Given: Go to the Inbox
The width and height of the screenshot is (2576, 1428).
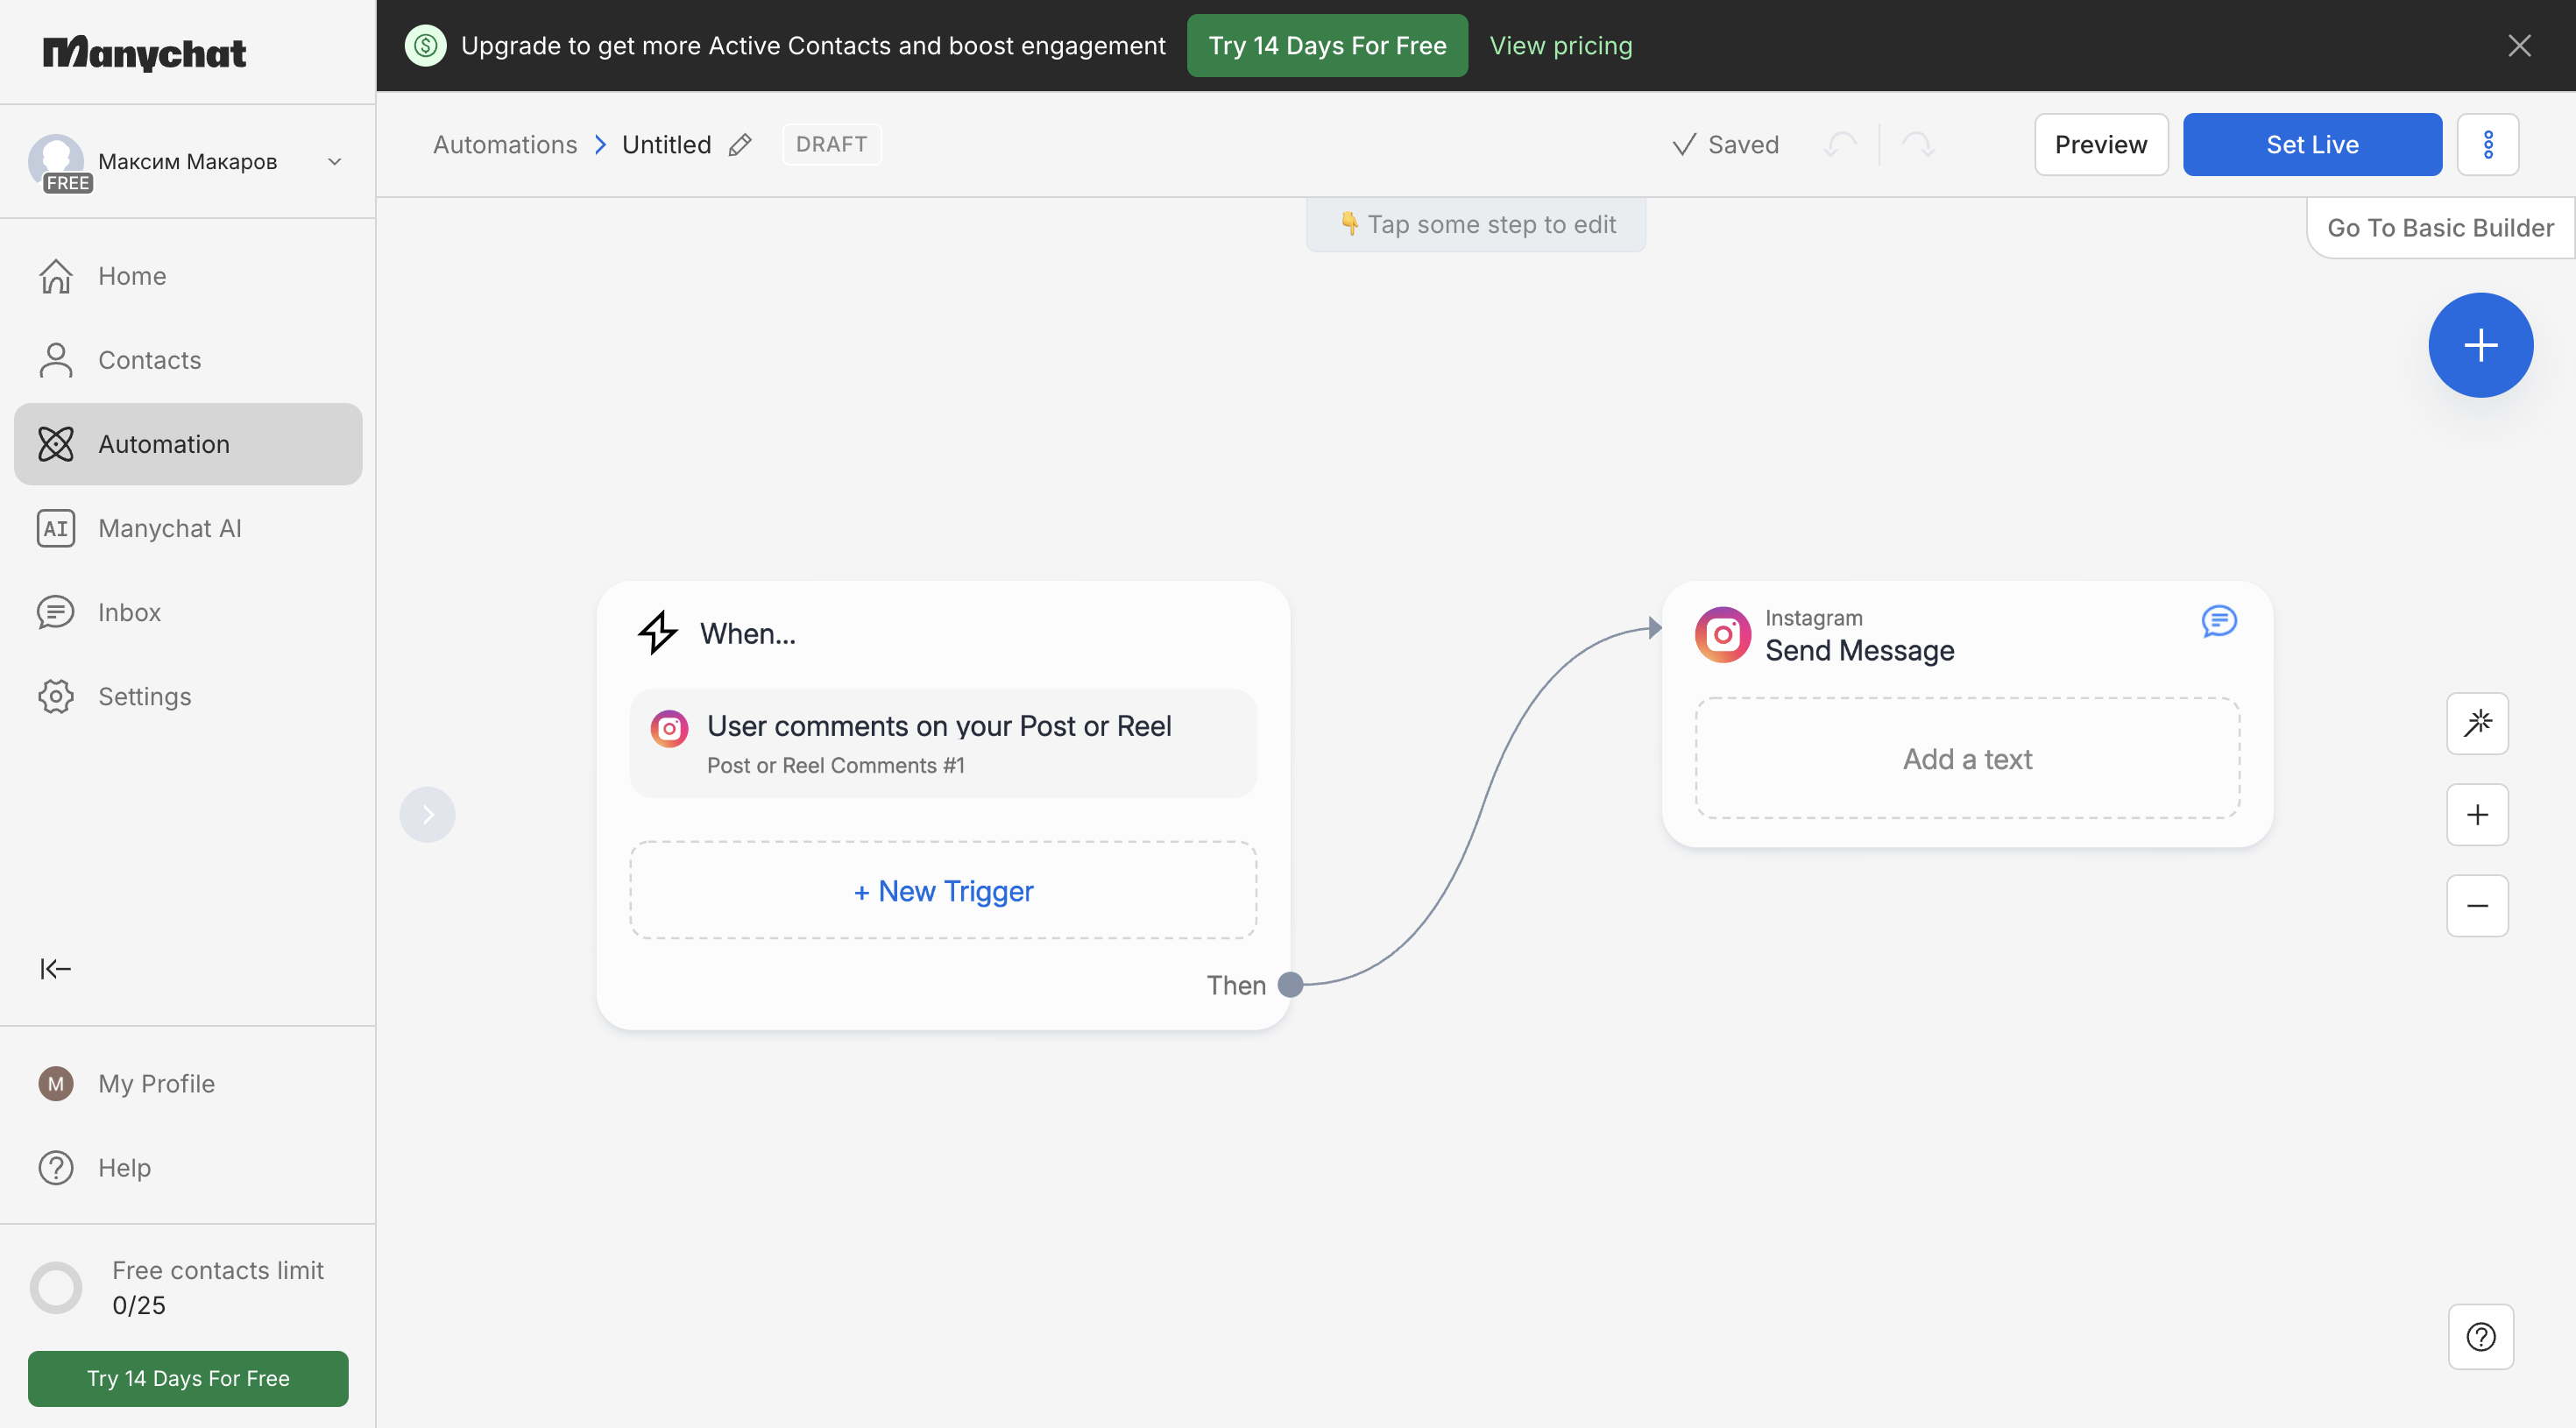Looking at the screenshot, I should [188, 612].
